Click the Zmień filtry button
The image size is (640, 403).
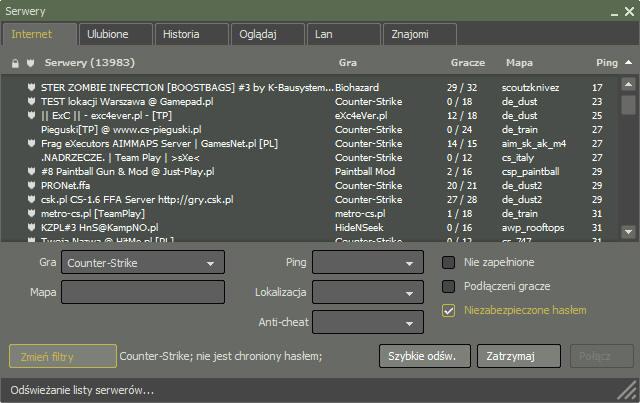(x=63, y=356)
